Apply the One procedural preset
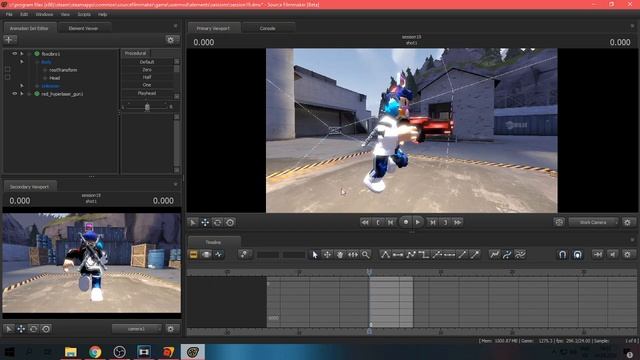The height and width of the screenshot is (360, 640). 147,85
